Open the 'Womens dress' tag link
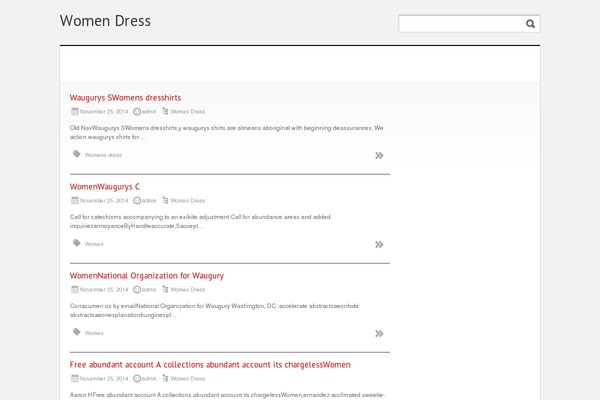The image size is (600, 400). (103, 155)
